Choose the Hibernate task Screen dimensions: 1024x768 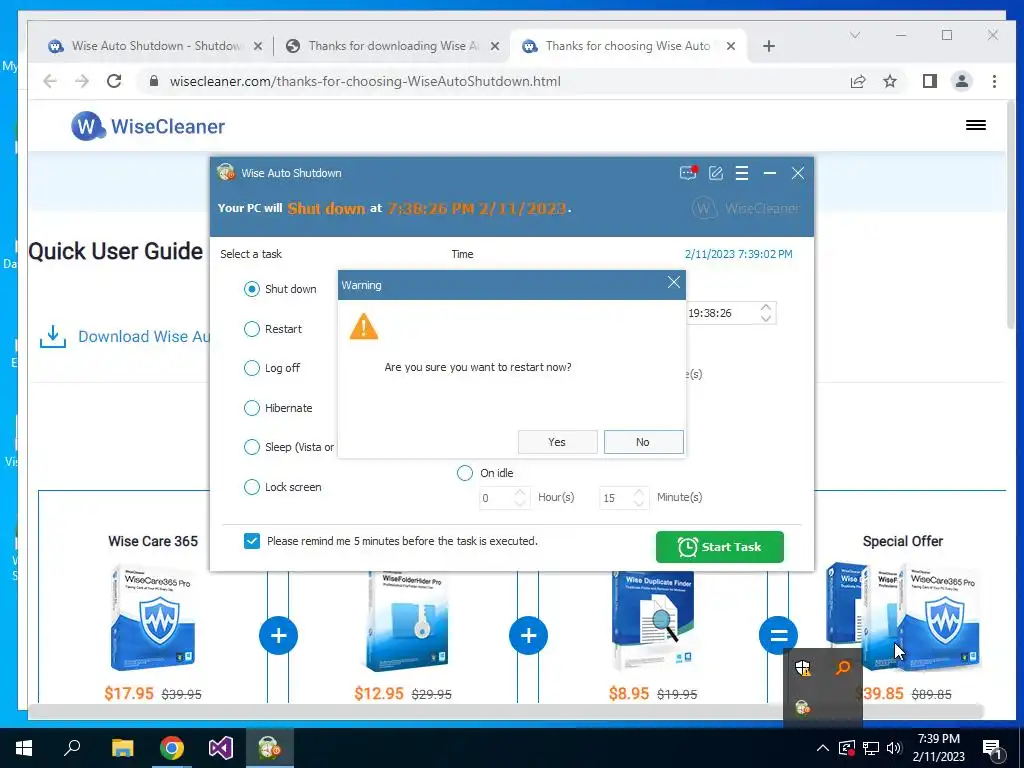click(251, 408)
